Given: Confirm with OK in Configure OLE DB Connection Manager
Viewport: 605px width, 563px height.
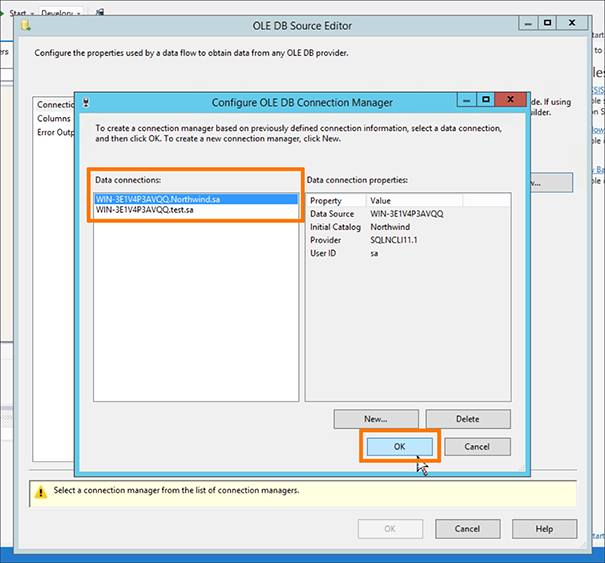Looking at the screenshot, I should point(400,446).
